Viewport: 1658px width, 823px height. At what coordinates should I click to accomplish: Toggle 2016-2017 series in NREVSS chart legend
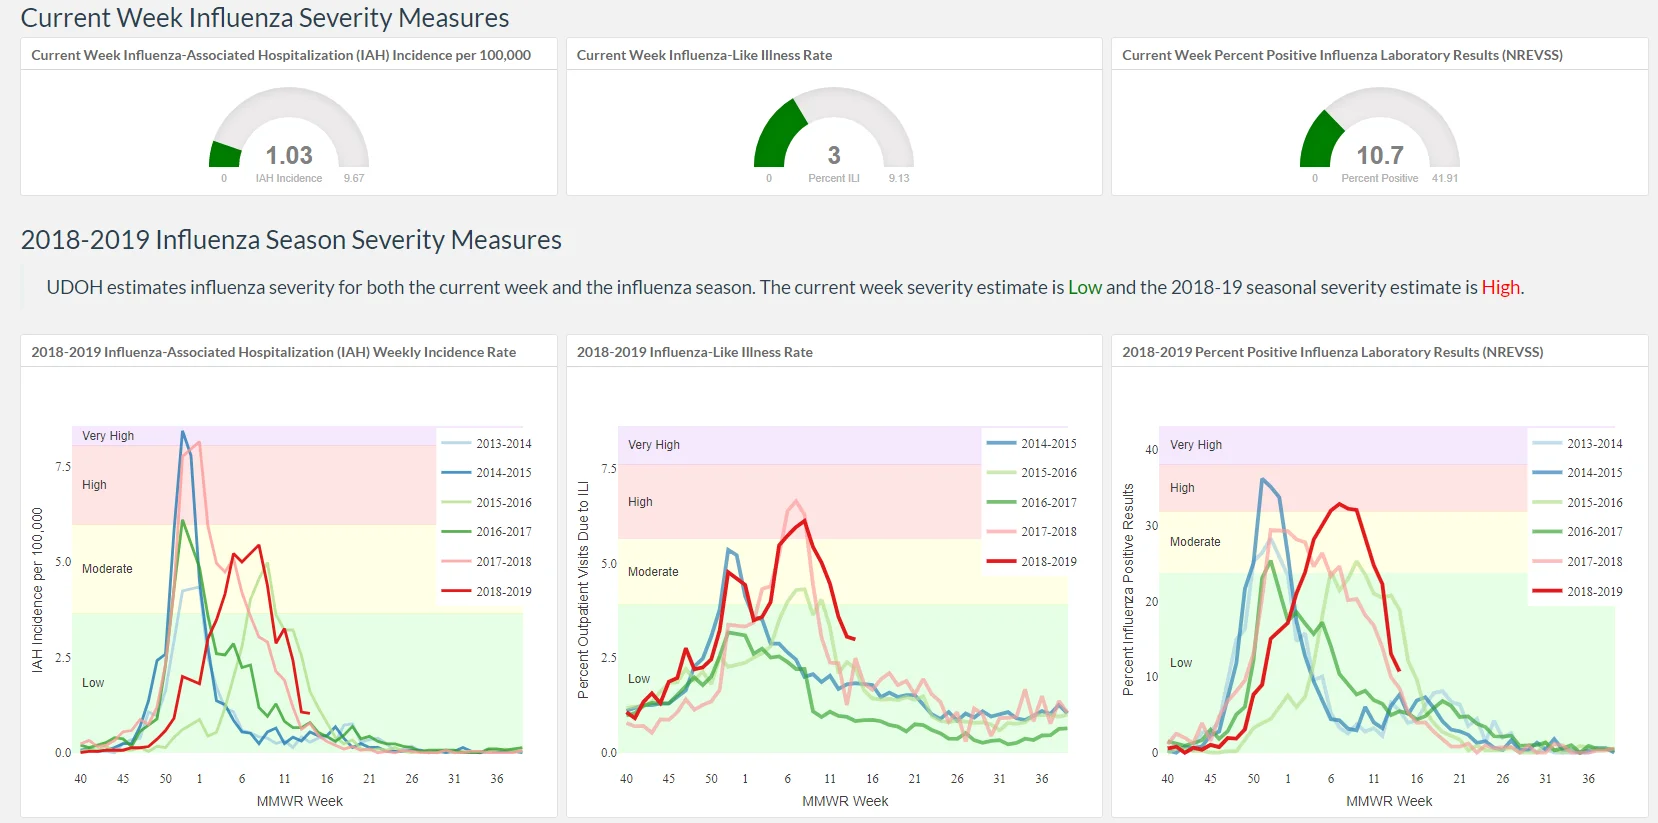pos(1578,532)
